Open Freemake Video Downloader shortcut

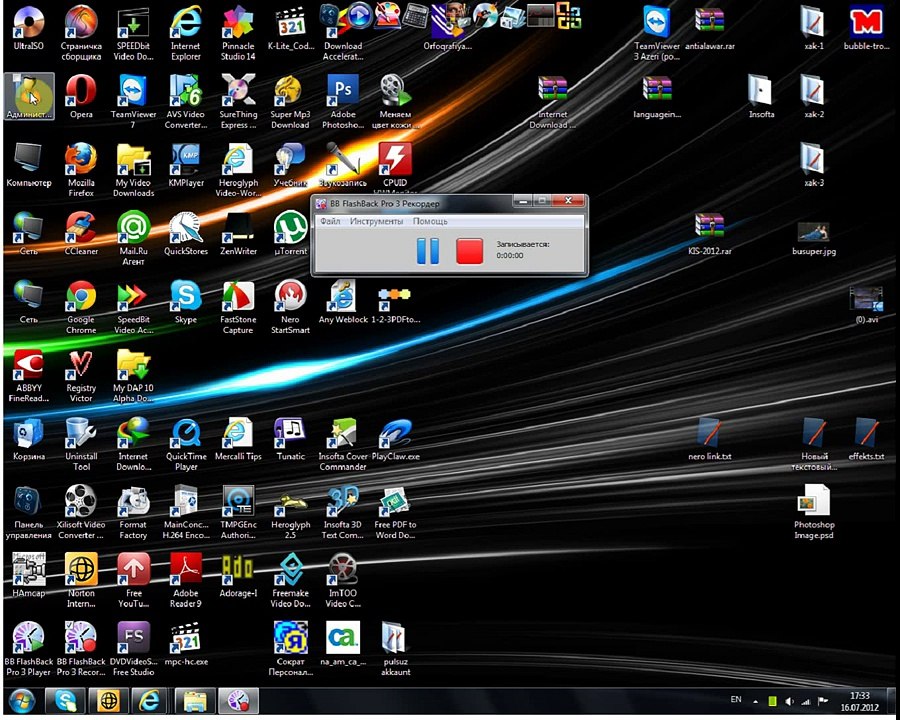pyautogui.click(x=290, y=580)
